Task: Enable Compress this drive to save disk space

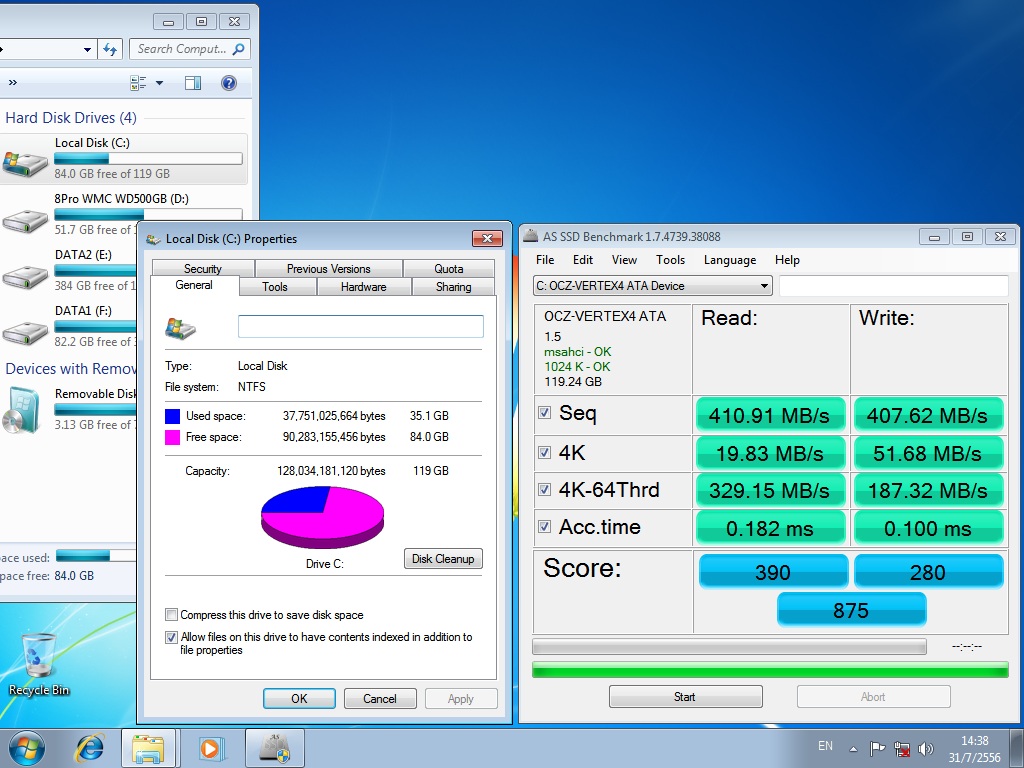Action: pos(171,615)
